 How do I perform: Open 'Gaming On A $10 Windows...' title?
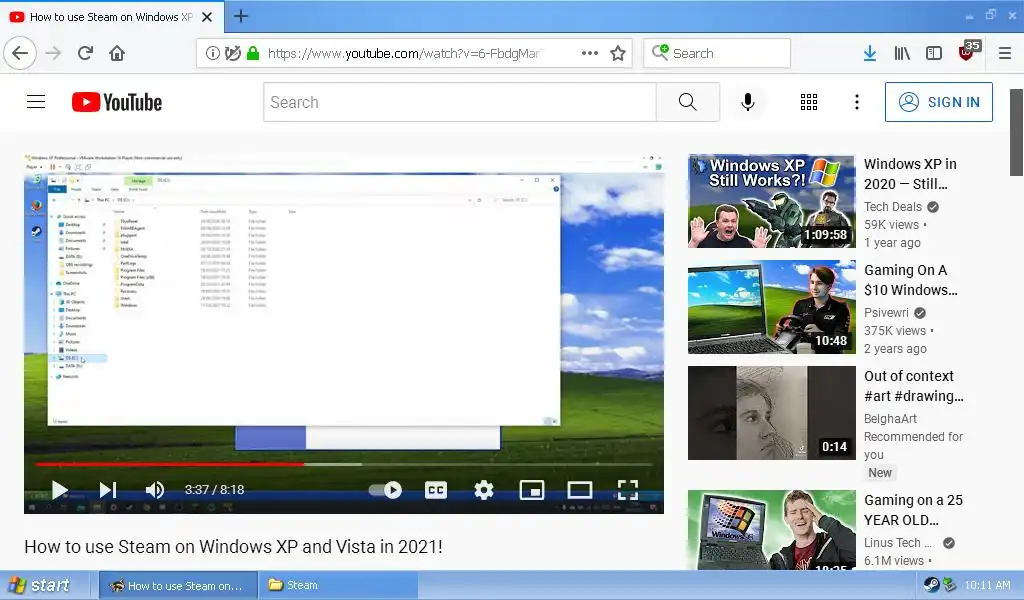tap(911, 279)
